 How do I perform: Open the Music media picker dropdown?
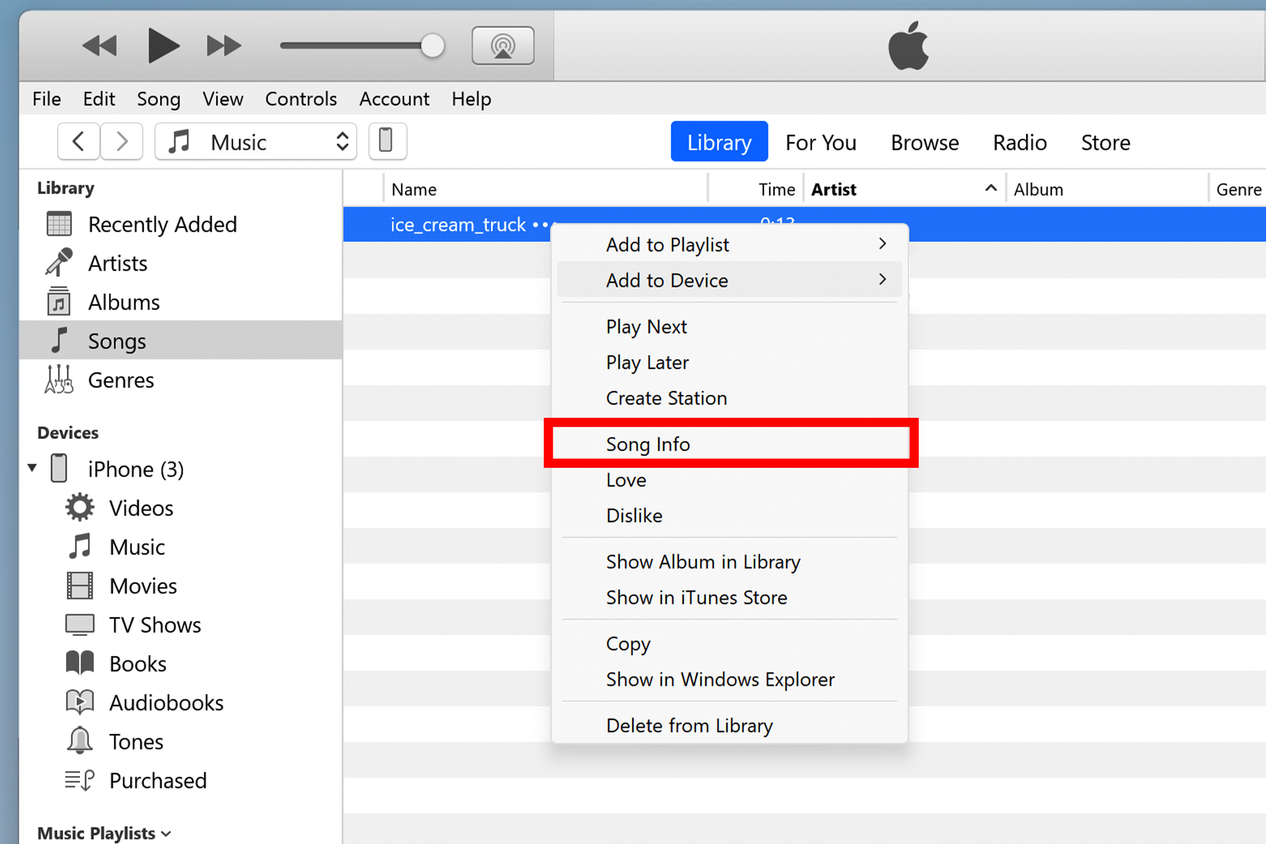256,141
